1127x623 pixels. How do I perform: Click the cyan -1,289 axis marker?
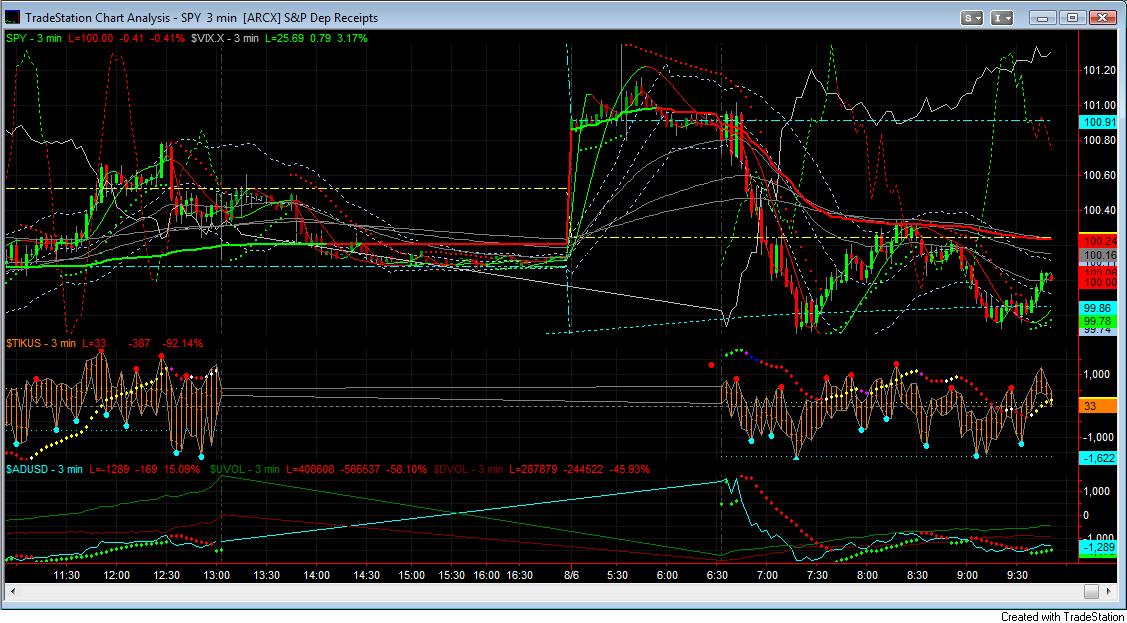[1097, 548]
